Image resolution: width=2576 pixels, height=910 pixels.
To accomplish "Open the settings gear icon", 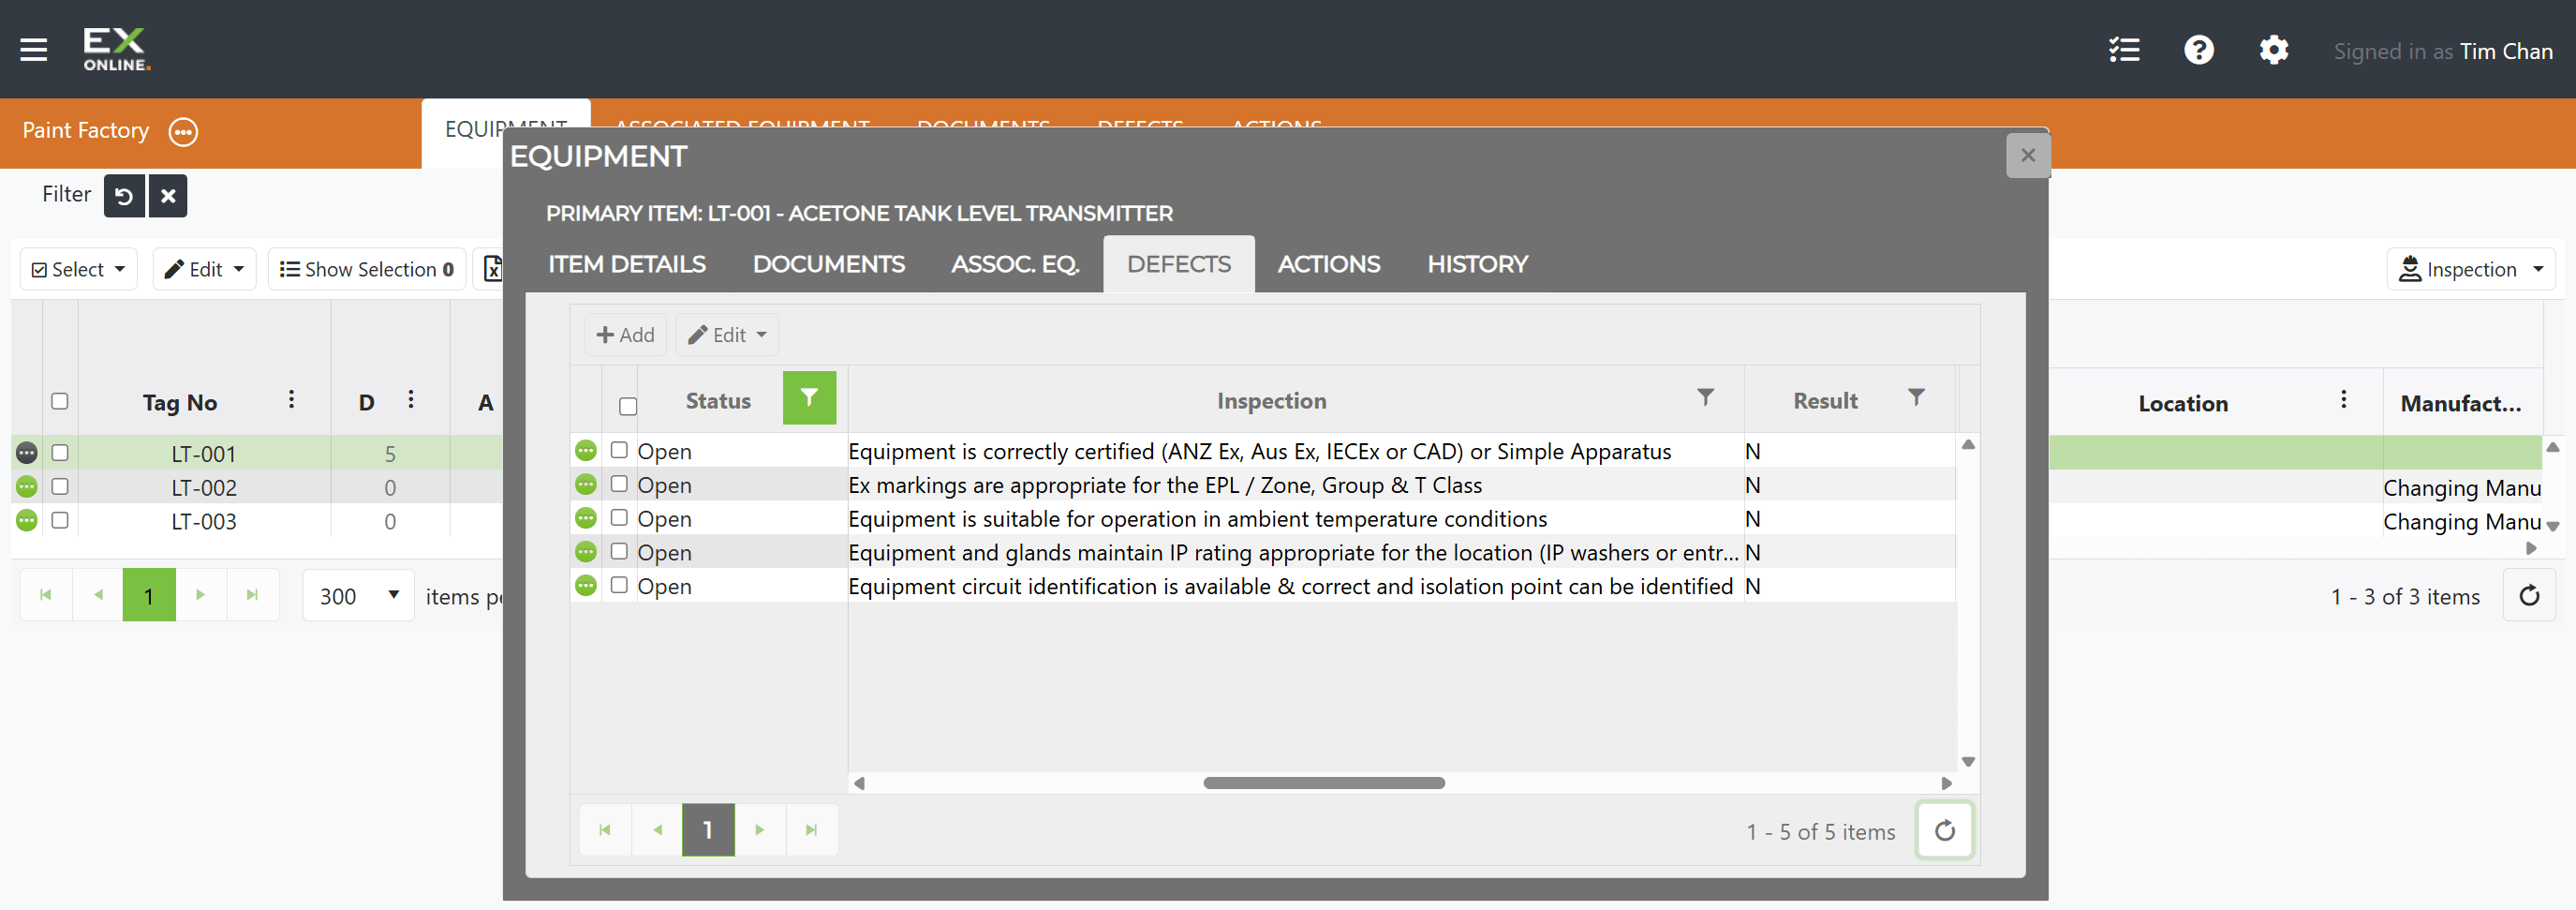I will (x=2273, y=50).
